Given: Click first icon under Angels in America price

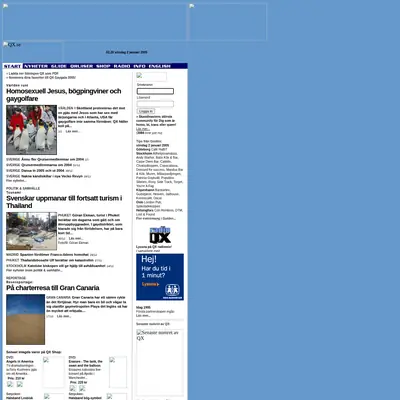Looking at the screenshot, I should tap(10, 384).
